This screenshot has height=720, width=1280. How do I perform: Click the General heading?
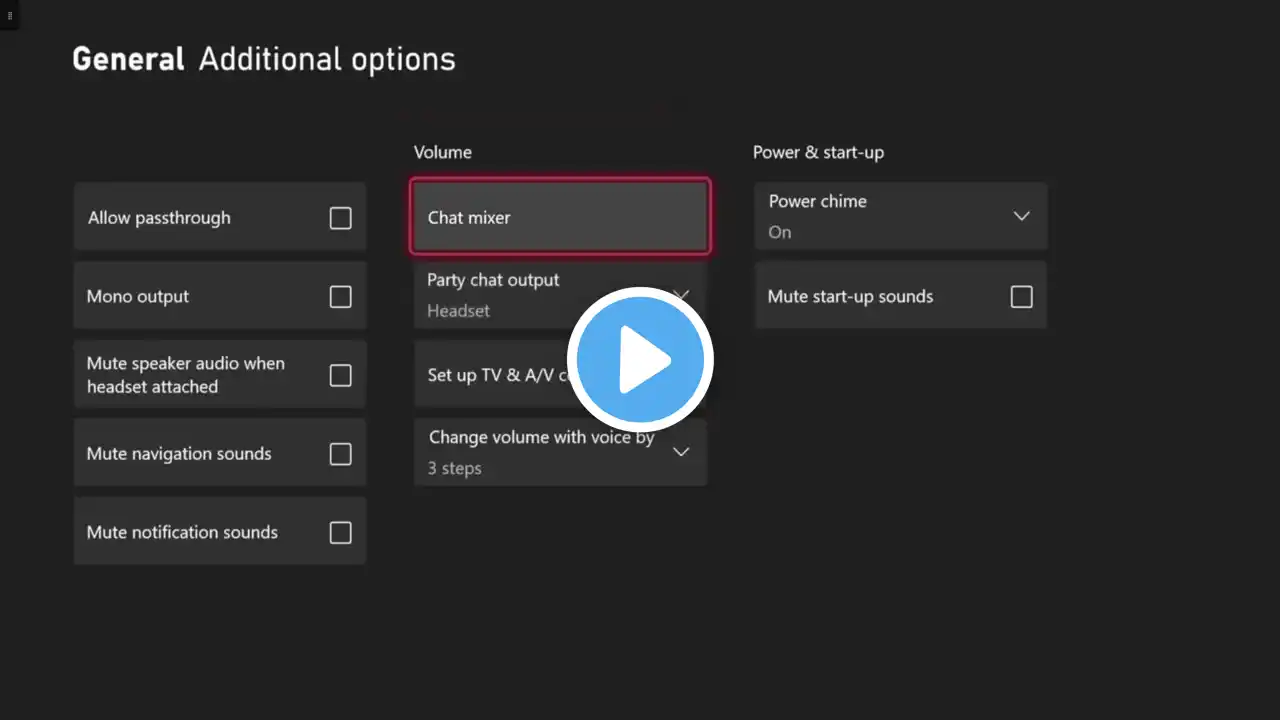click(128, 59)
